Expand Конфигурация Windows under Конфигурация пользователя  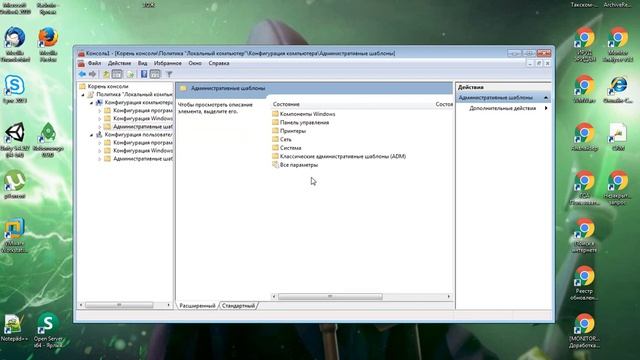[100, 151]
